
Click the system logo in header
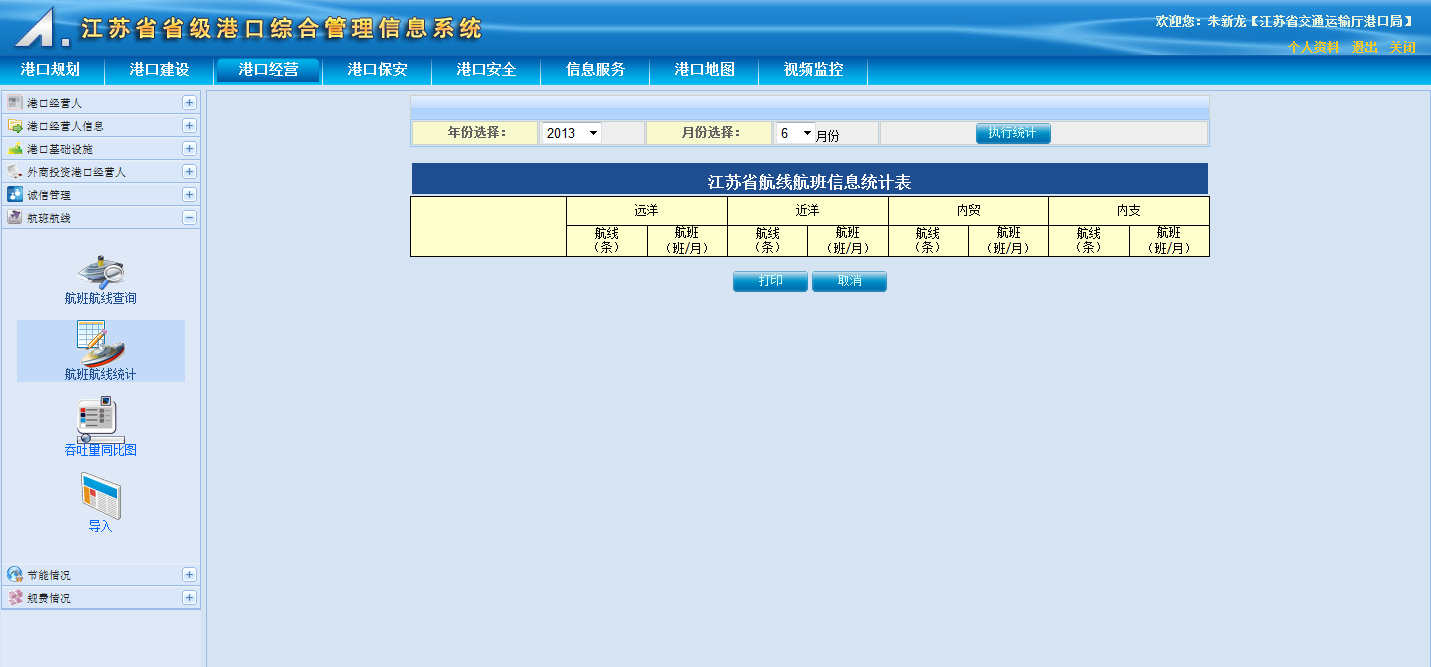pyautogui.click(x=40, y=27)
